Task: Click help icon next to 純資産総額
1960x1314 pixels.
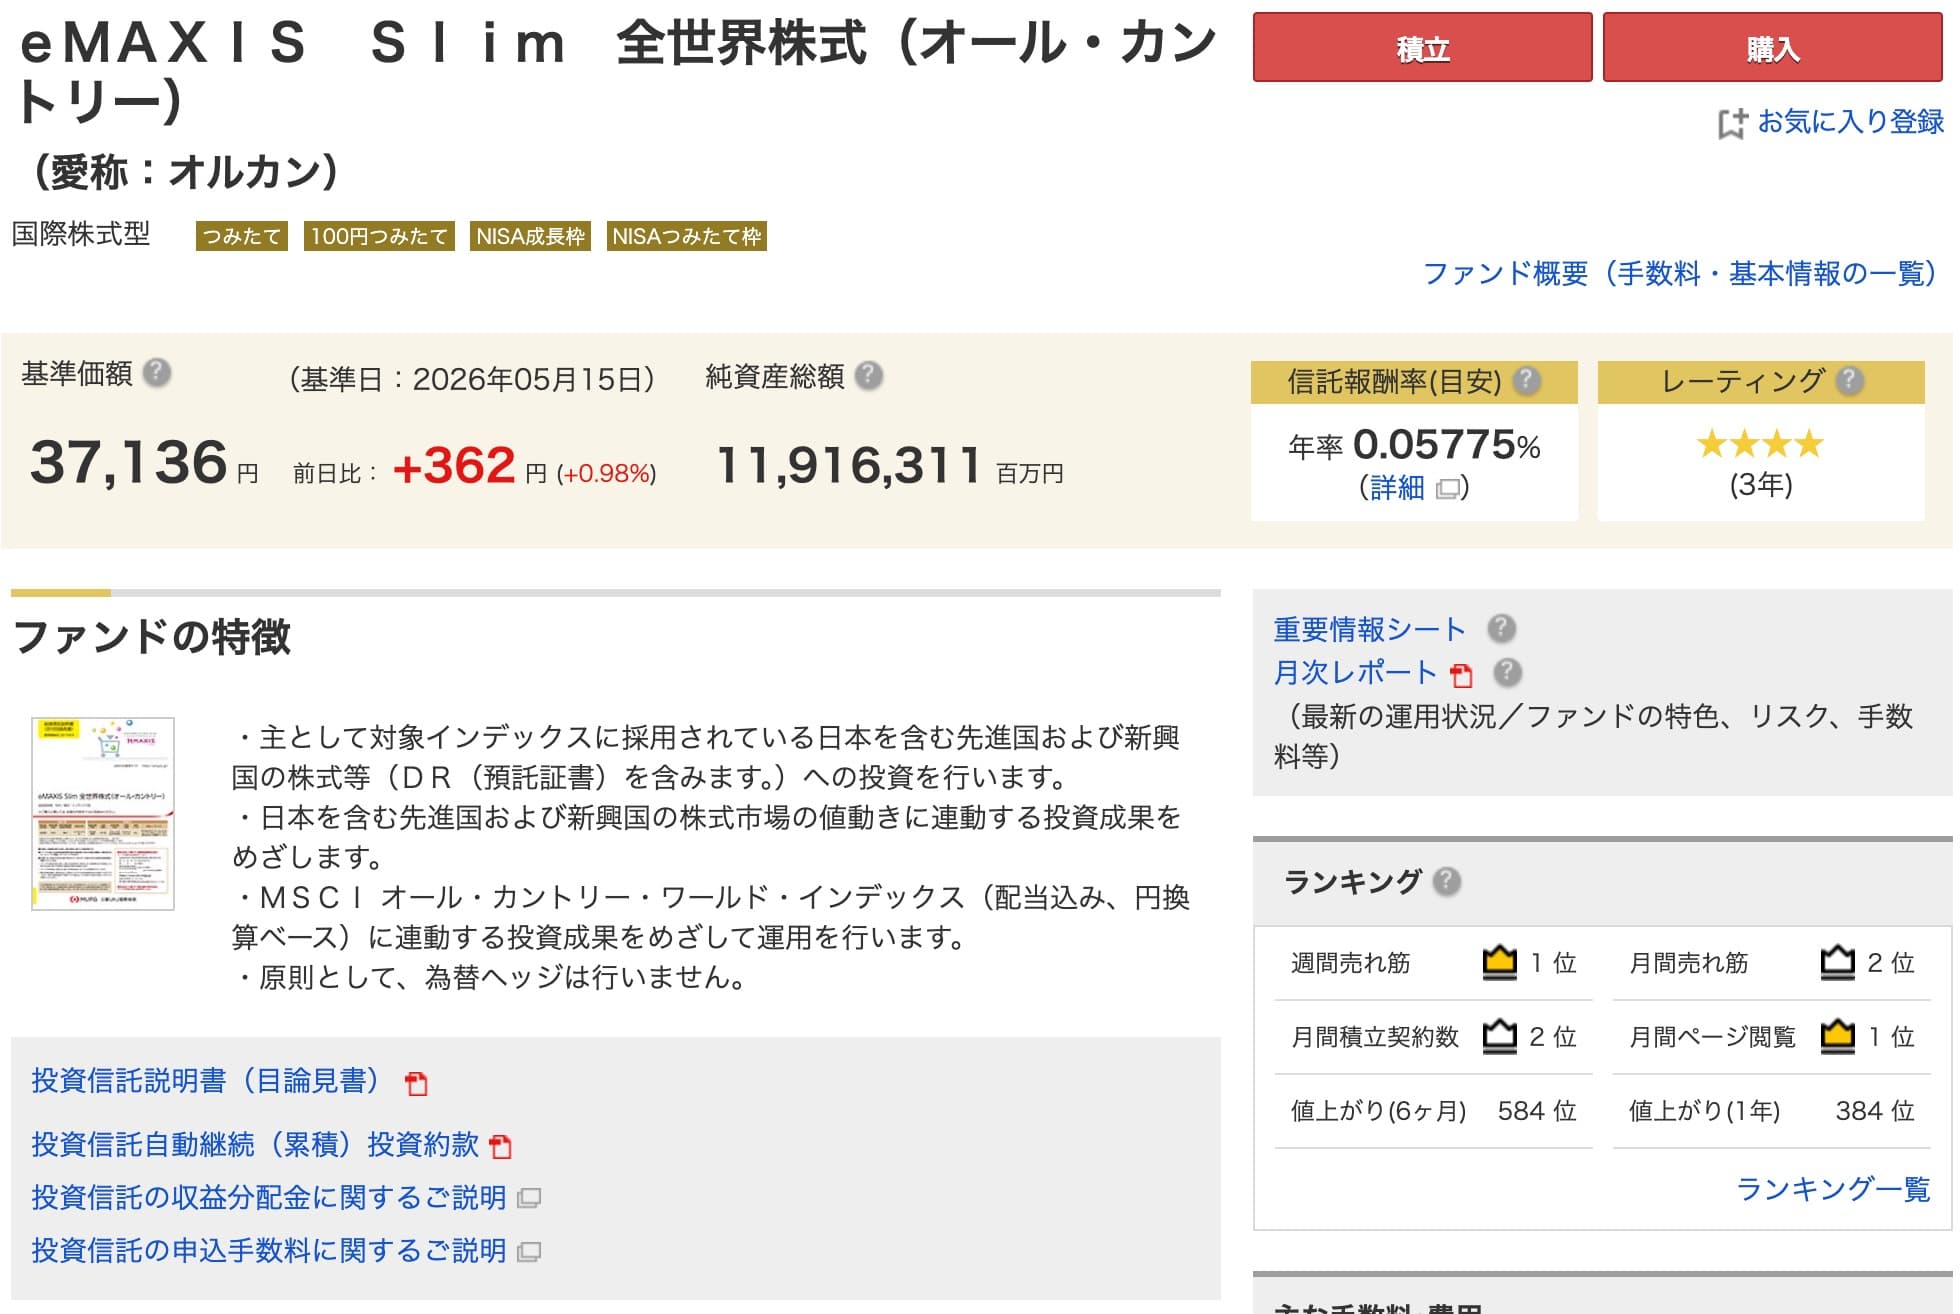Action: coord(868,375)
